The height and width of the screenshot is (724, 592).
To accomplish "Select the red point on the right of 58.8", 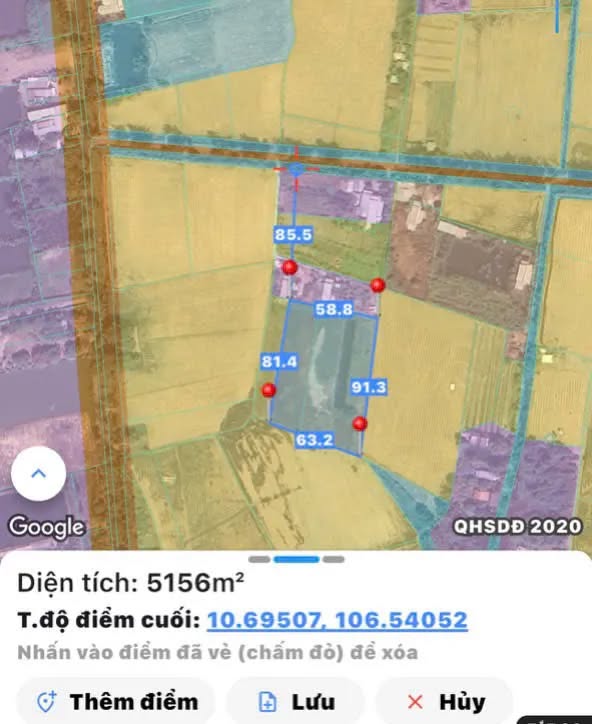I will (x=378, y=285).
